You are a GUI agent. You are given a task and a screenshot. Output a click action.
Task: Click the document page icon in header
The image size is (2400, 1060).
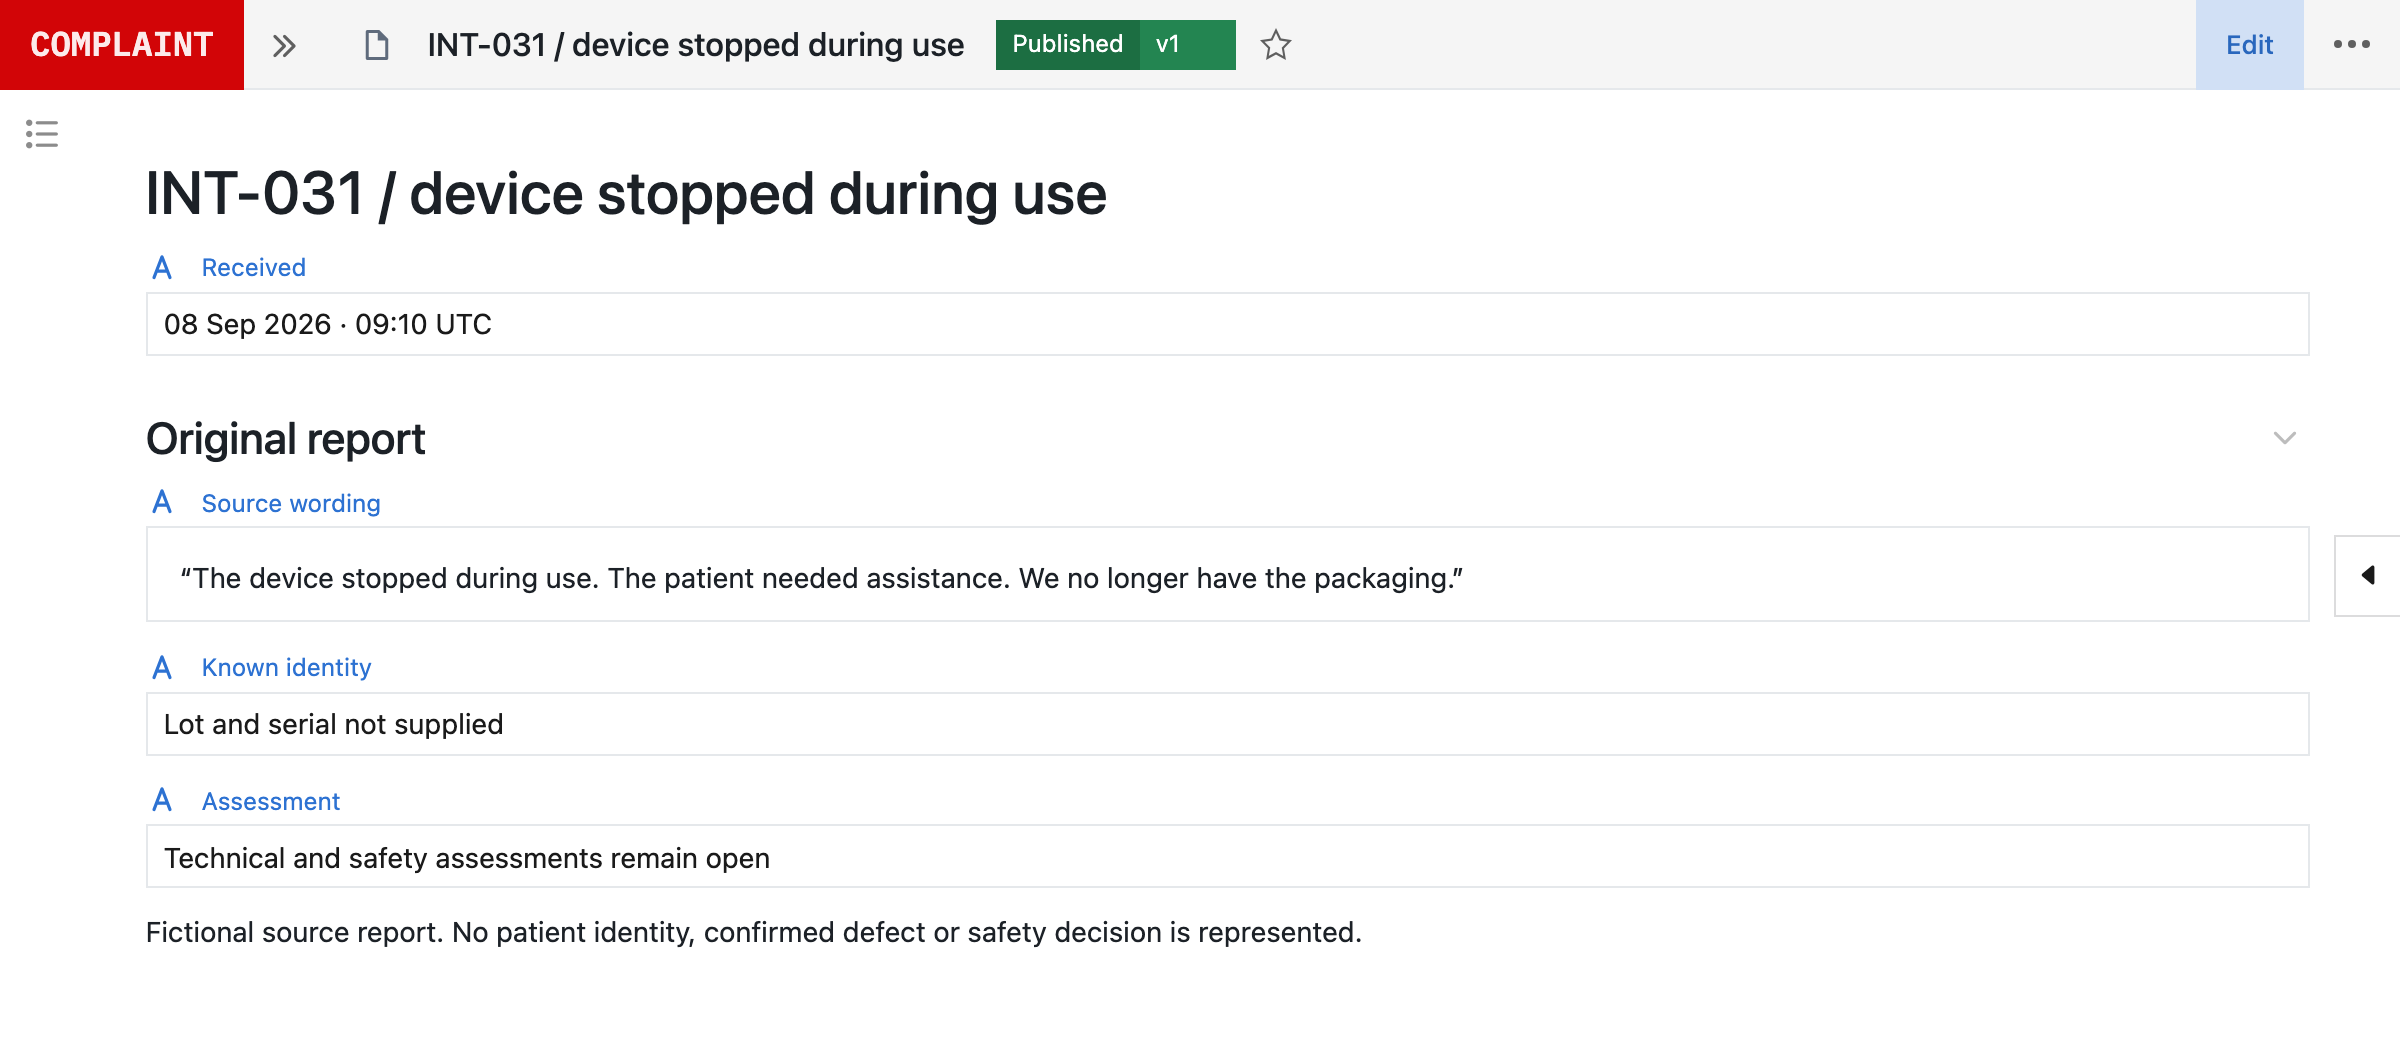(x=376, y=45)
